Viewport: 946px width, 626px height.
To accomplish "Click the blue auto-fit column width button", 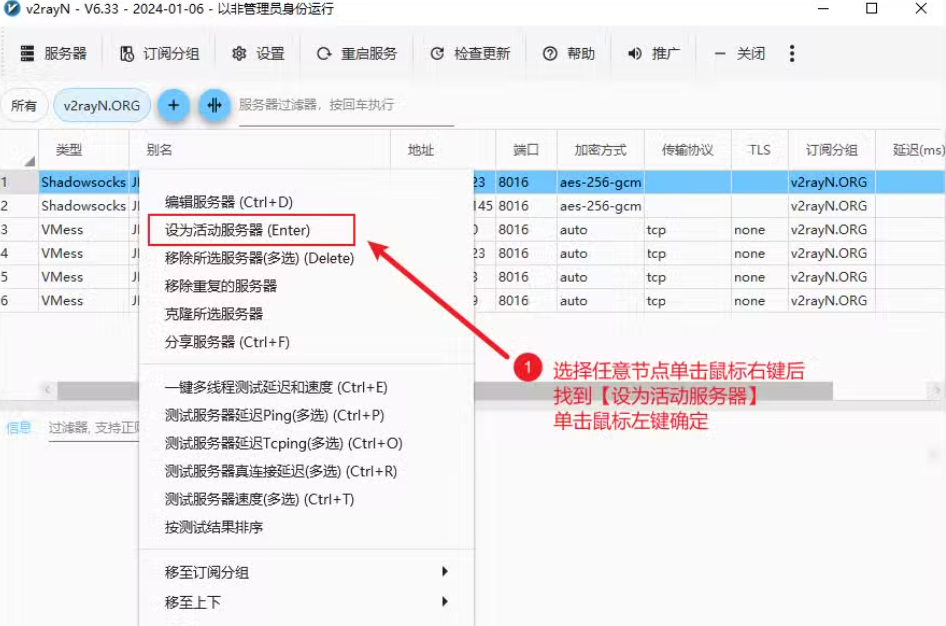I will coord(214,105).
